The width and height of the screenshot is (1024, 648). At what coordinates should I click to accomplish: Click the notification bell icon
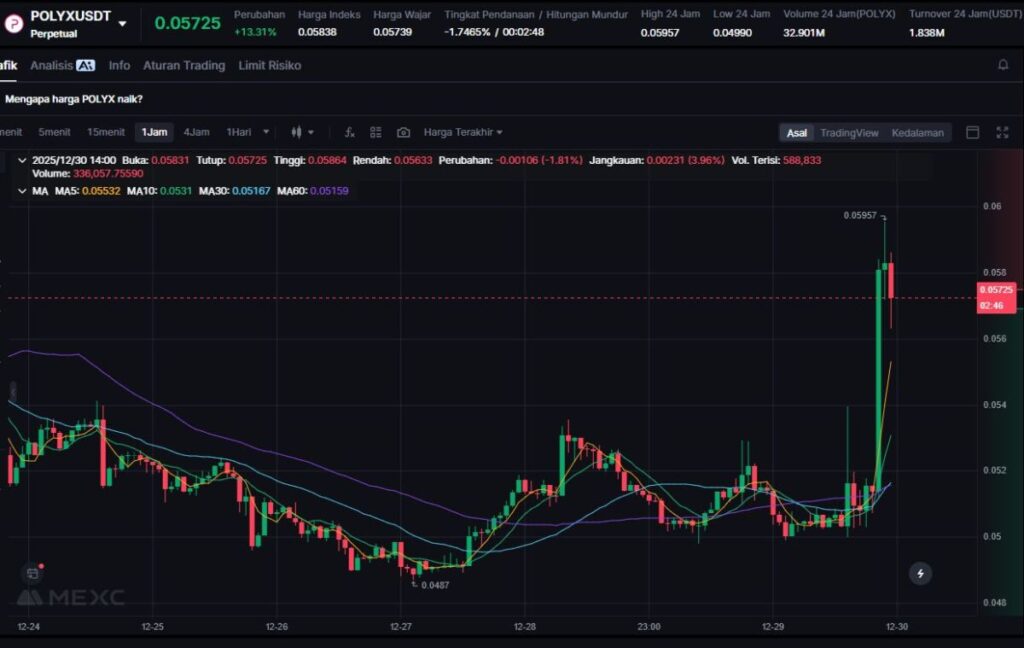[x=1003, y=65]
